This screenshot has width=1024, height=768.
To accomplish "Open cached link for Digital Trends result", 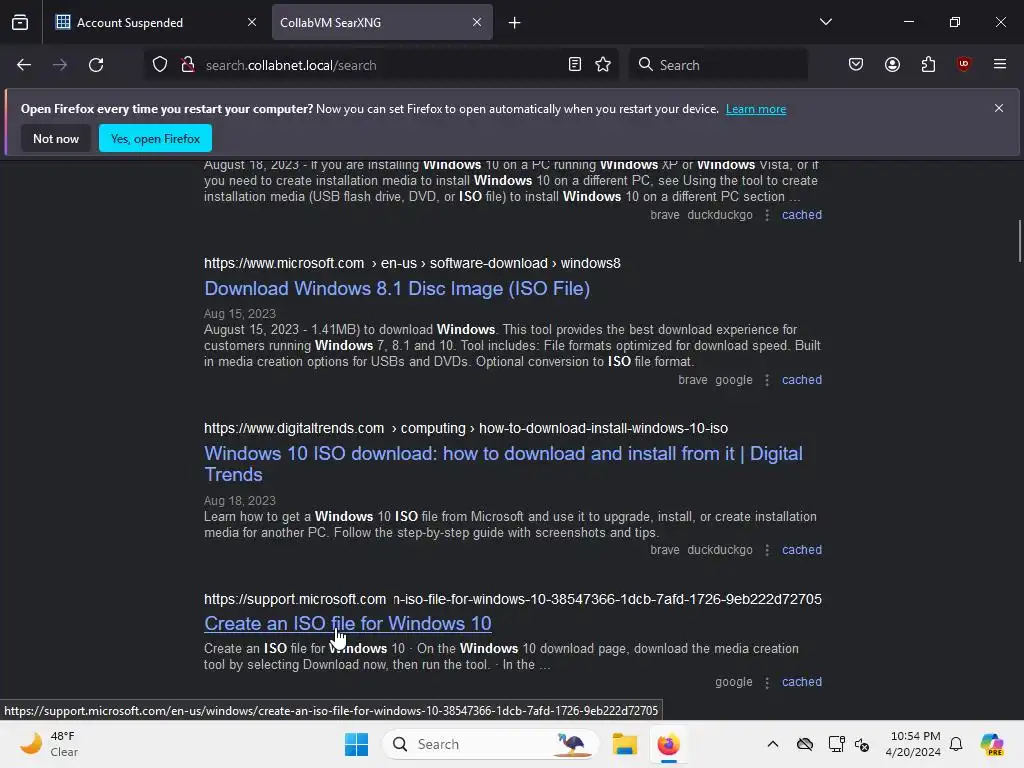I will pyautogui.click(x=802, y=550).
